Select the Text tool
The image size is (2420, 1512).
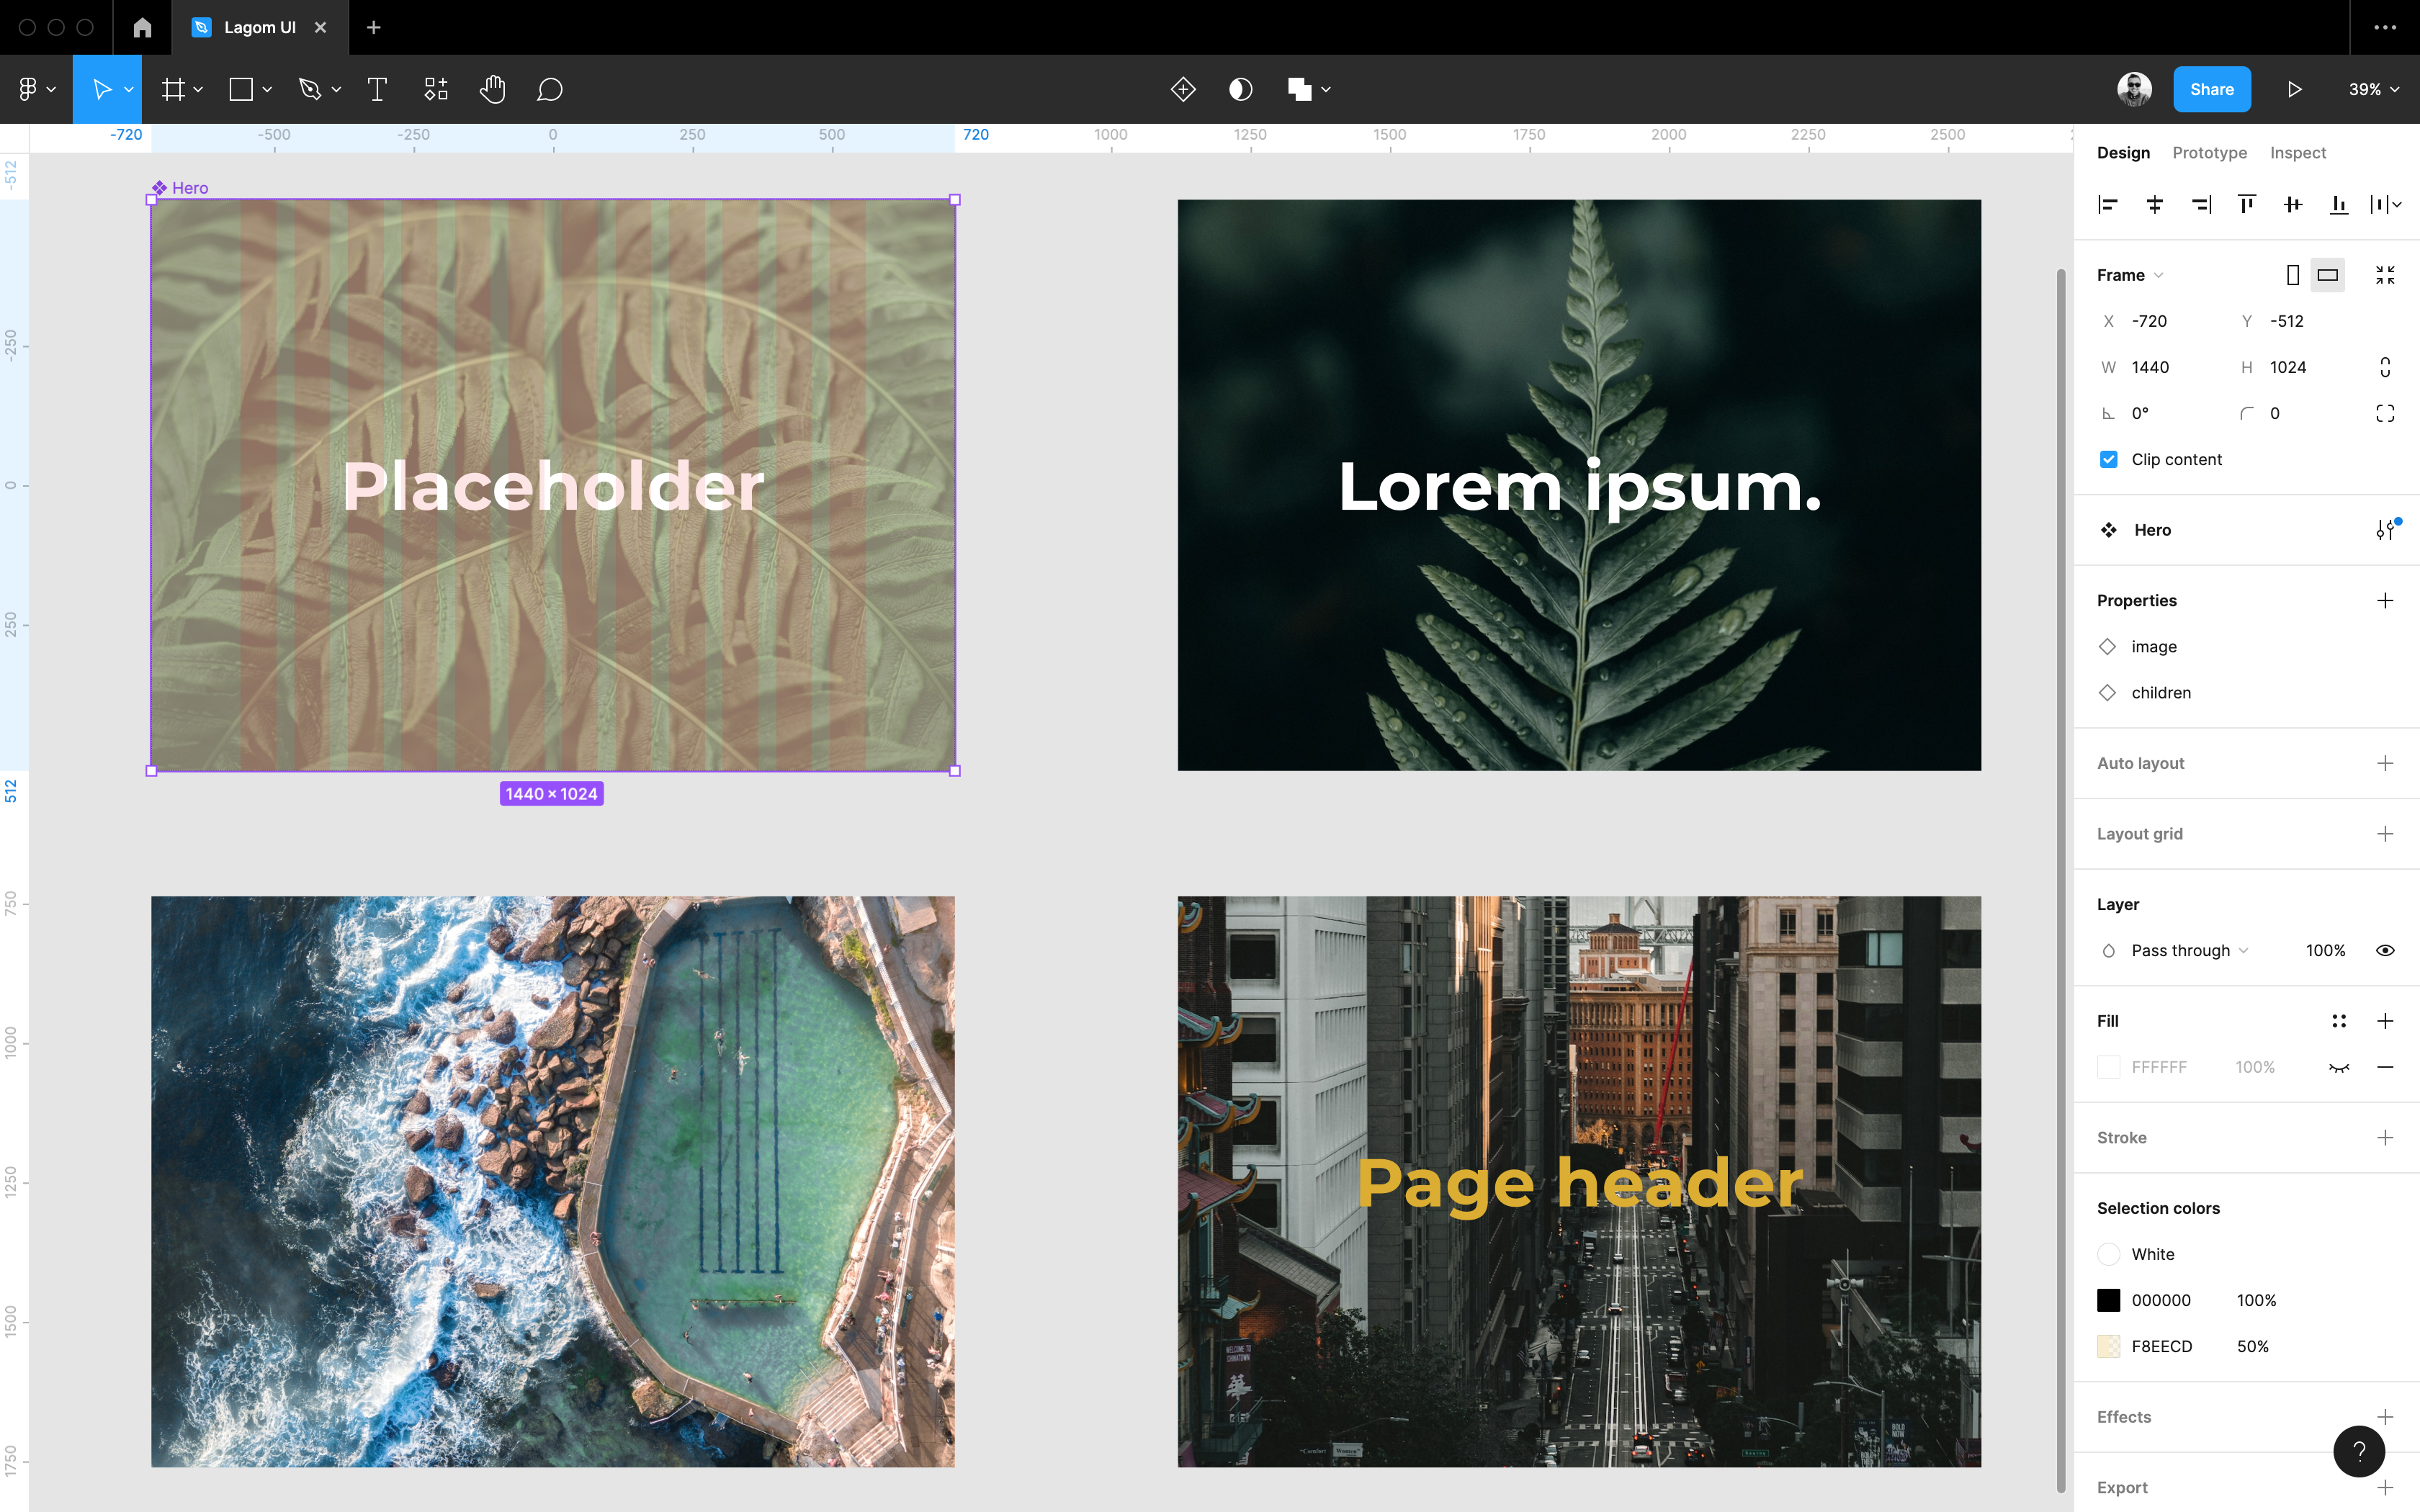click(x=377, y=90)
